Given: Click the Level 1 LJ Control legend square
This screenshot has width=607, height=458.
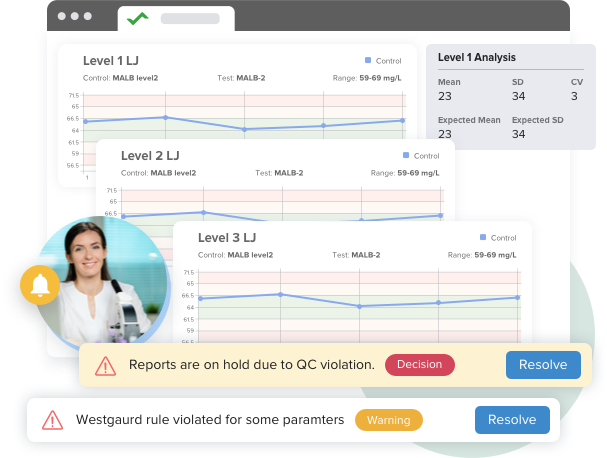Looking at the screenshot, I should tap(369, 61).
